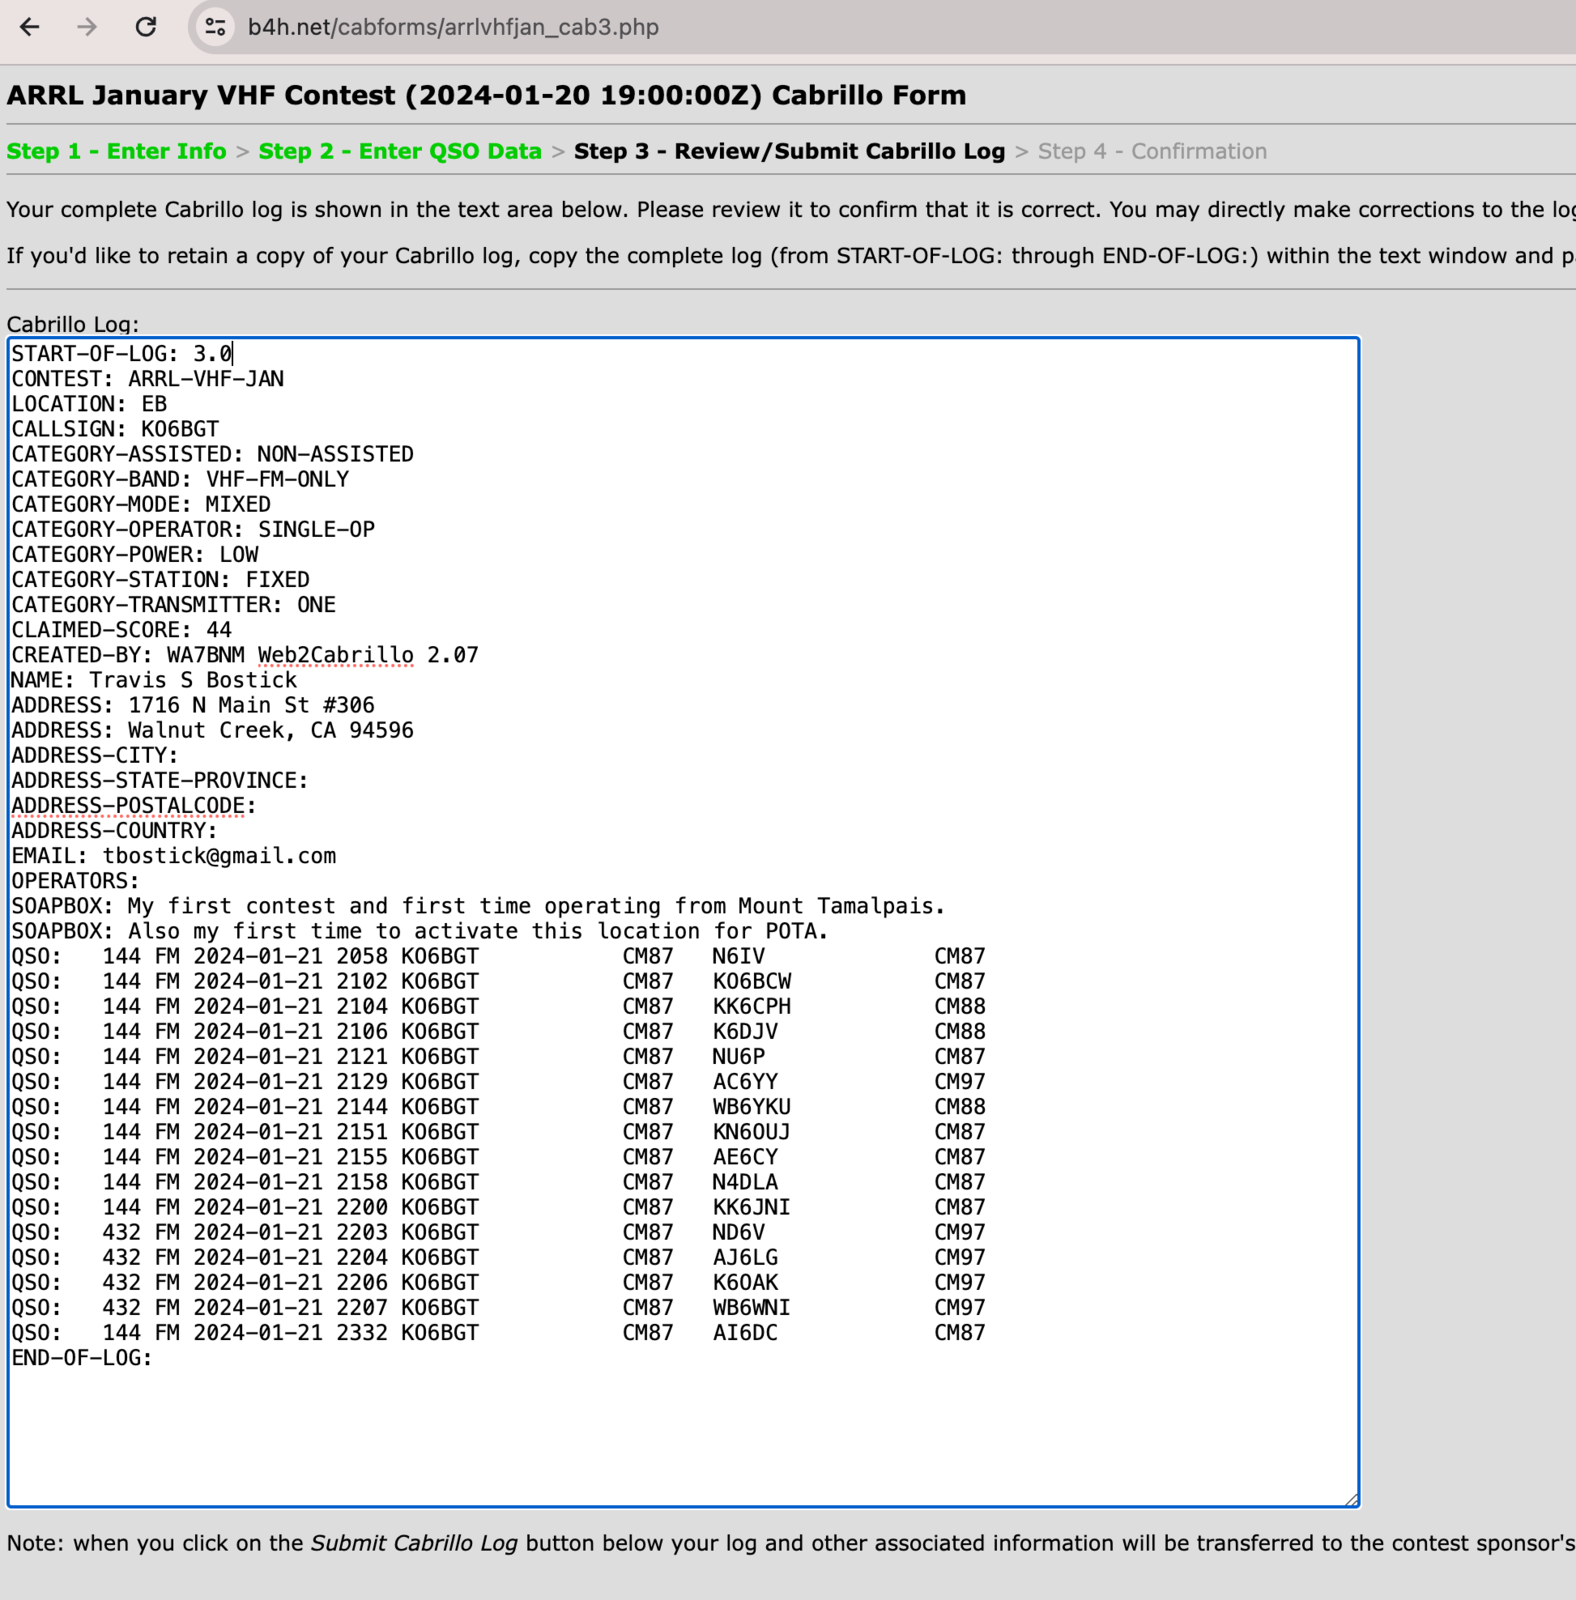This screenshot has height=1600, width=1576.
Task: Click the CONTEST: ARRL-VHF-JAN line
Action: pos(148,379)
